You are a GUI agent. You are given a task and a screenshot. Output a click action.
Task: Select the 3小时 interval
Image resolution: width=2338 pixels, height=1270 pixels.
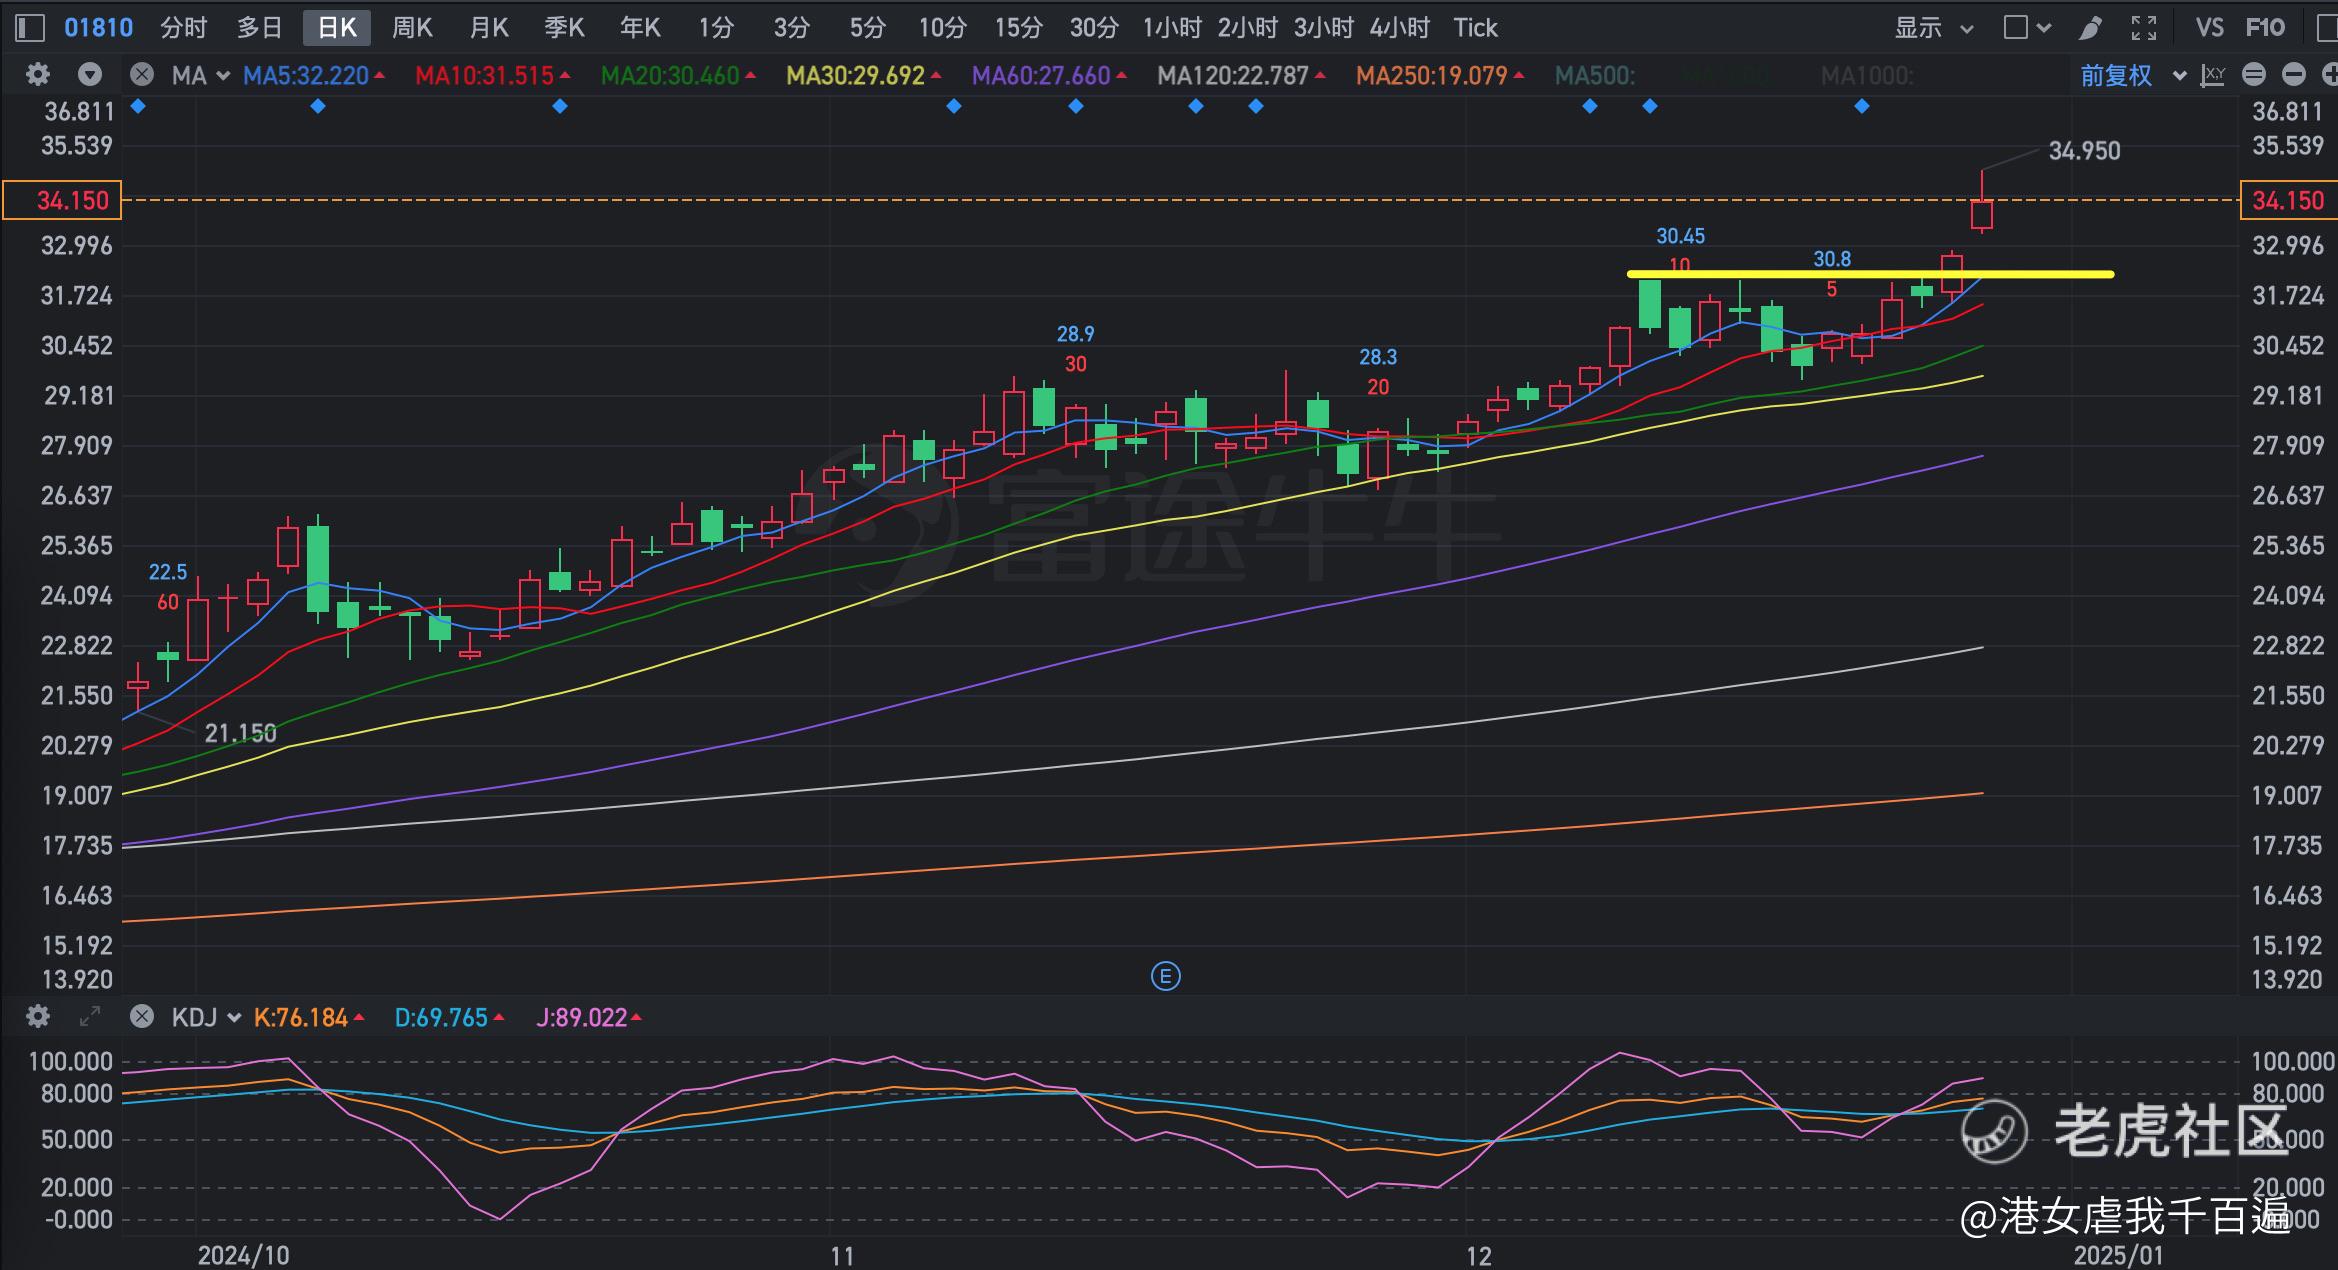pos(1323,28)
